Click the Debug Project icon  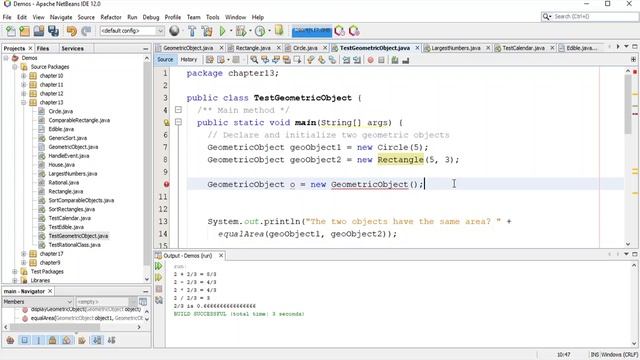[x=241, y=31]
